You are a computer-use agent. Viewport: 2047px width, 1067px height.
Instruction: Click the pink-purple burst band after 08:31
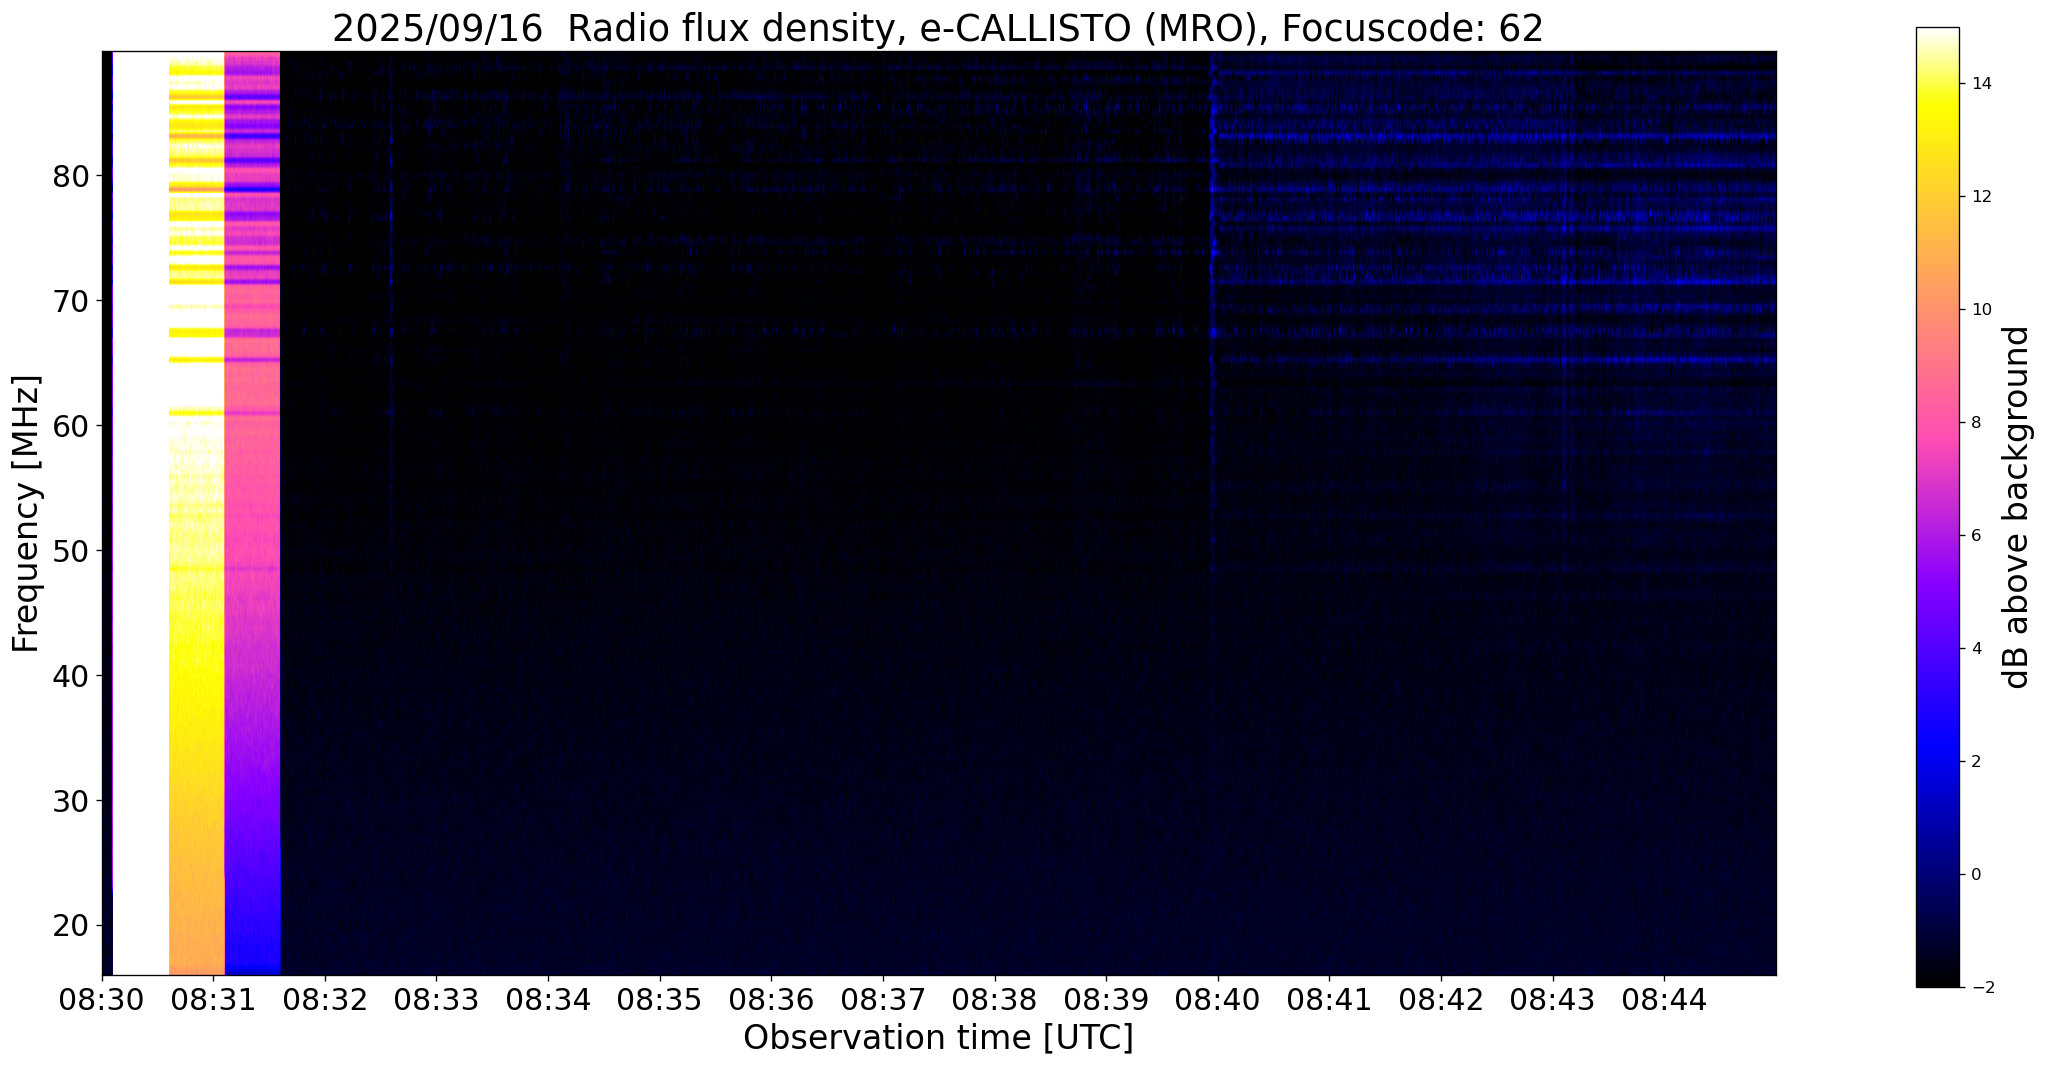[253, 513]
